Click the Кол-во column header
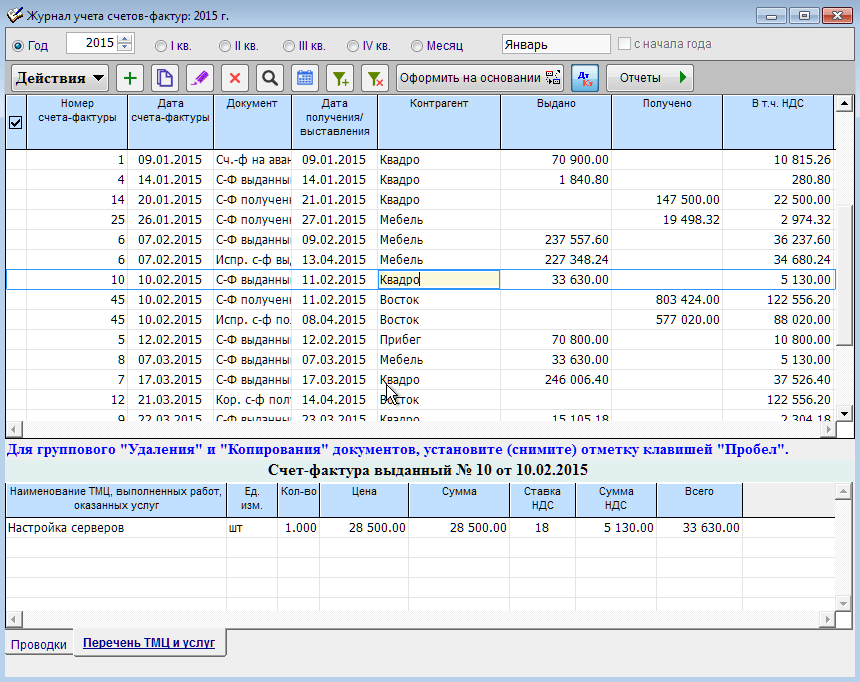The image size is (860, 682). point(299,499)
